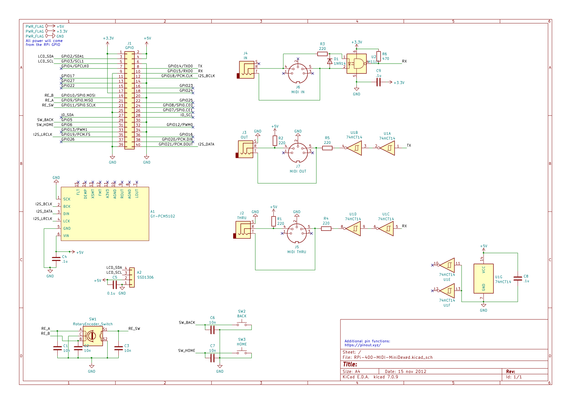Select resistor R4 before inverter U1D
This screenshot has height=404, width=571.
pos(326,228)
